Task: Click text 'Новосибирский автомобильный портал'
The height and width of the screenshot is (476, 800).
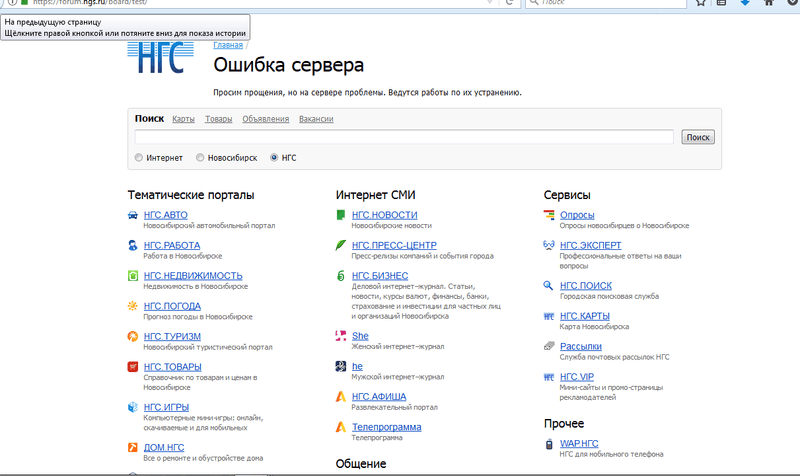Action: click(209, 226)
